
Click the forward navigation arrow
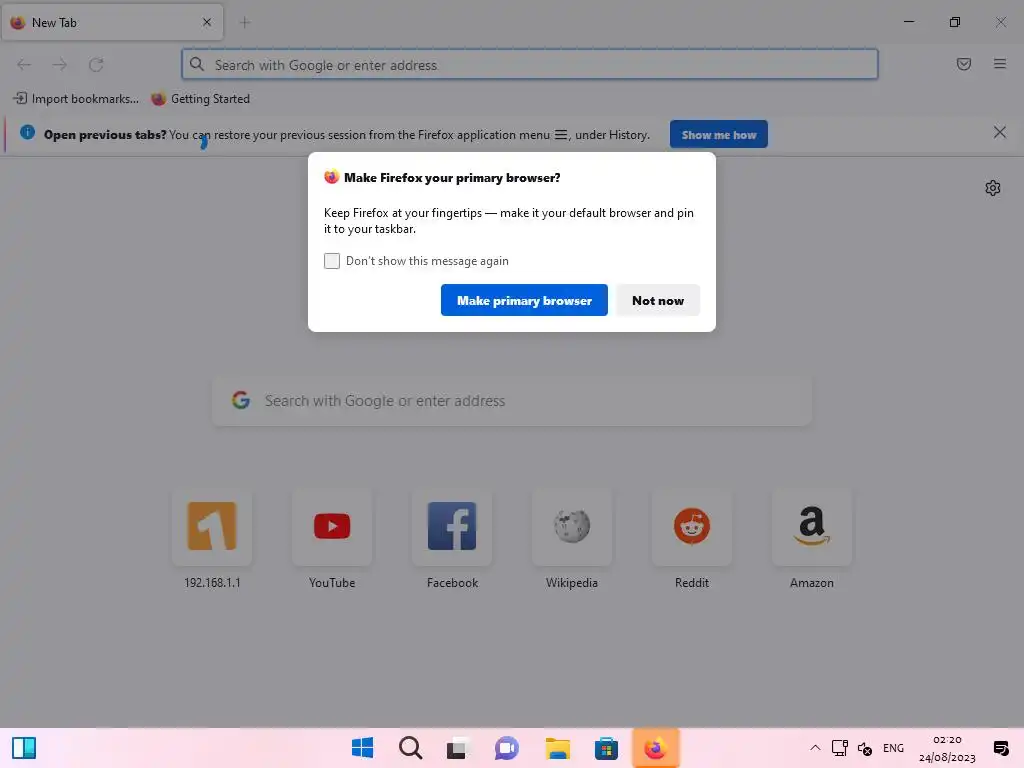click(x=60, y=65)
